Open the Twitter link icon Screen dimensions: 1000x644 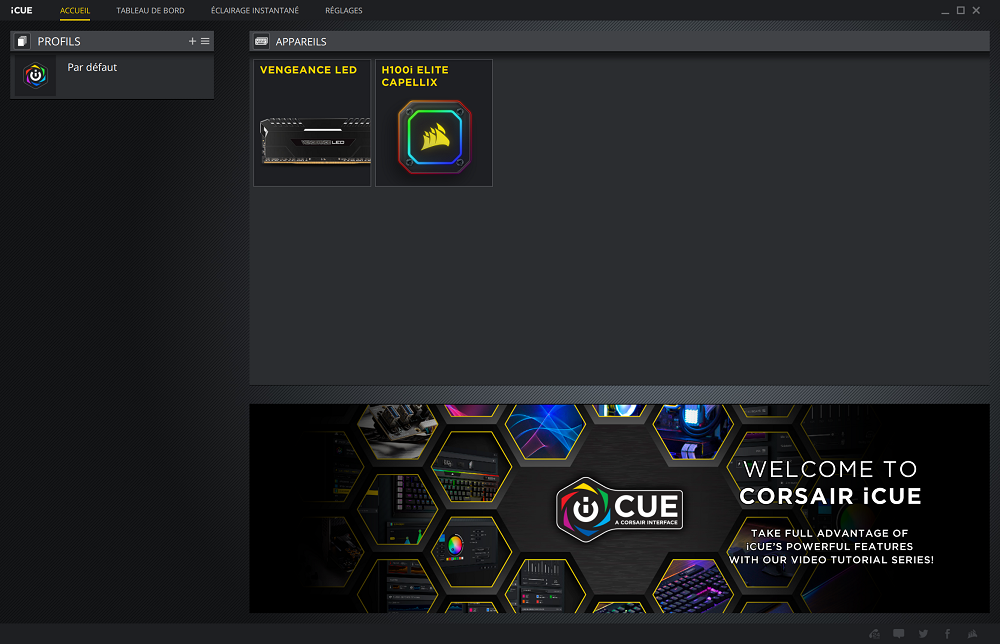click(923, 634)
